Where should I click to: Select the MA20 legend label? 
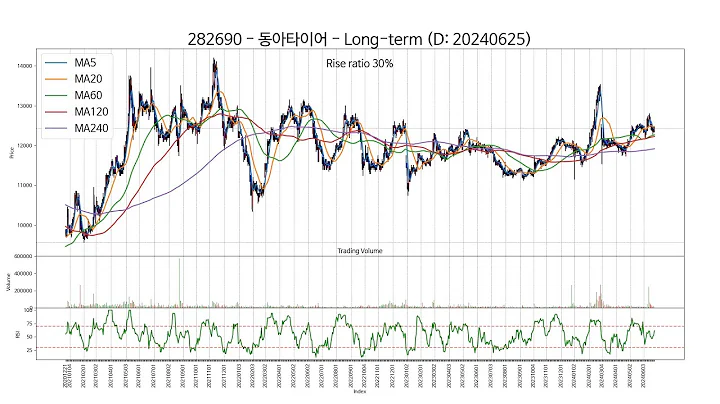[x=88, y=79]
